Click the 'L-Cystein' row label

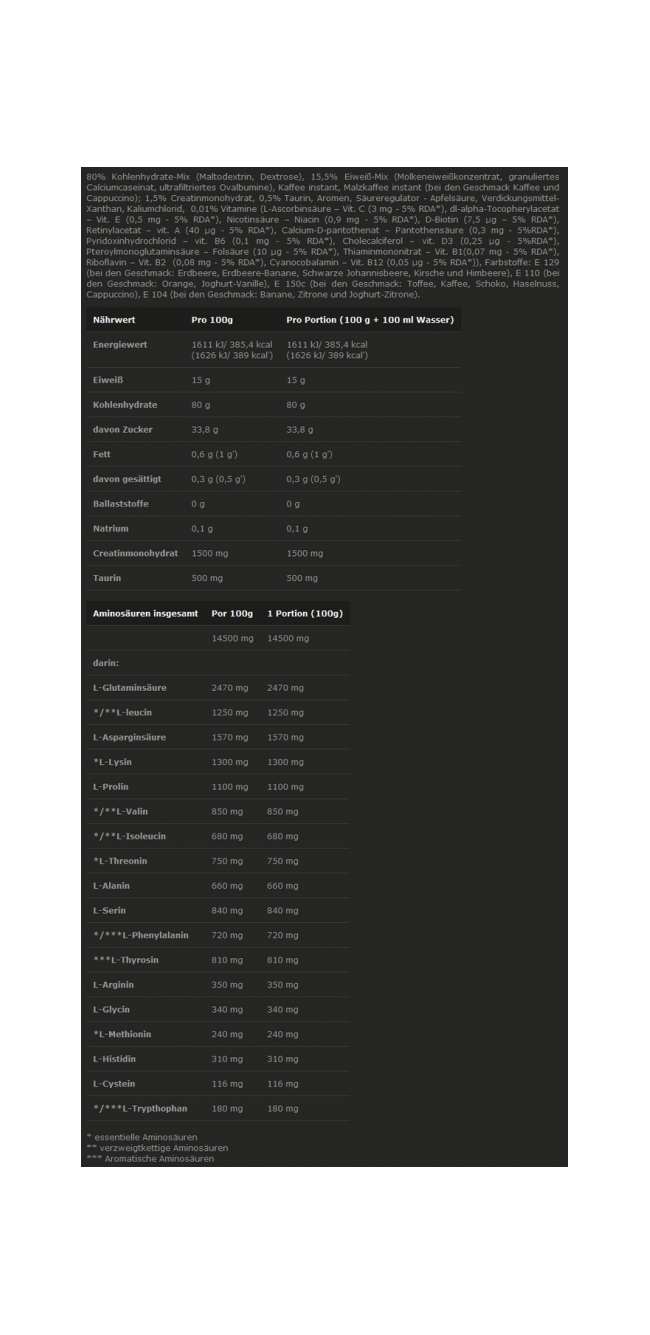[114, 1084]
